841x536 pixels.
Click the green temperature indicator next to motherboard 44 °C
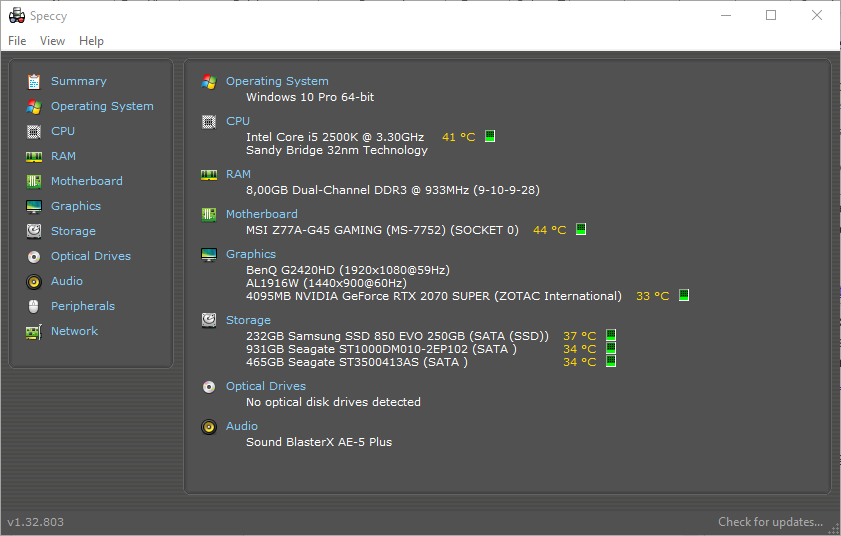point(580,229)
